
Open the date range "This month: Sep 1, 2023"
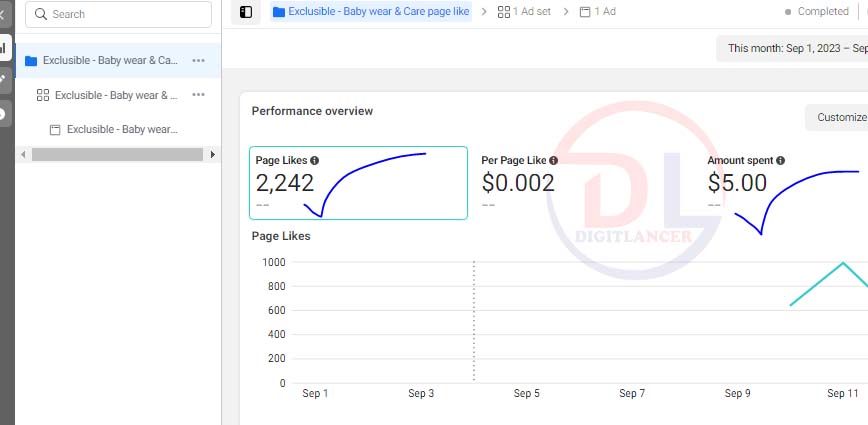click(792, 48)
